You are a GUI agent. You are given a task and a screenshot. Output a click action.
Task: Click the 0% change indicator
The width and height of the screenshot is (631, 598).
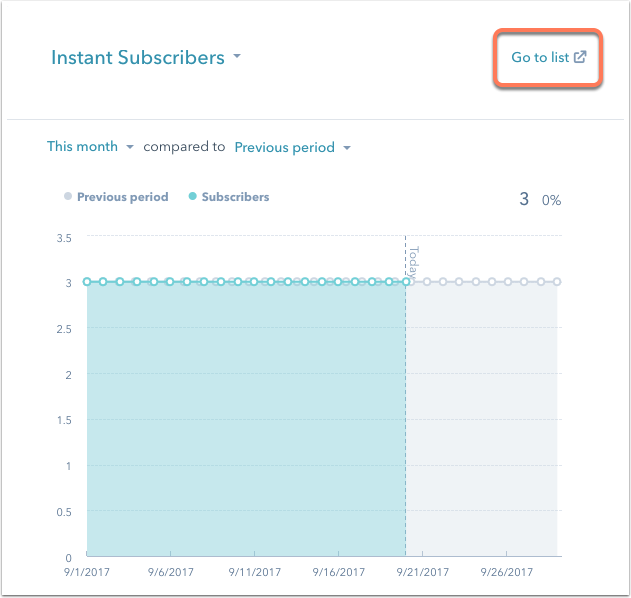tap(551, 200)
